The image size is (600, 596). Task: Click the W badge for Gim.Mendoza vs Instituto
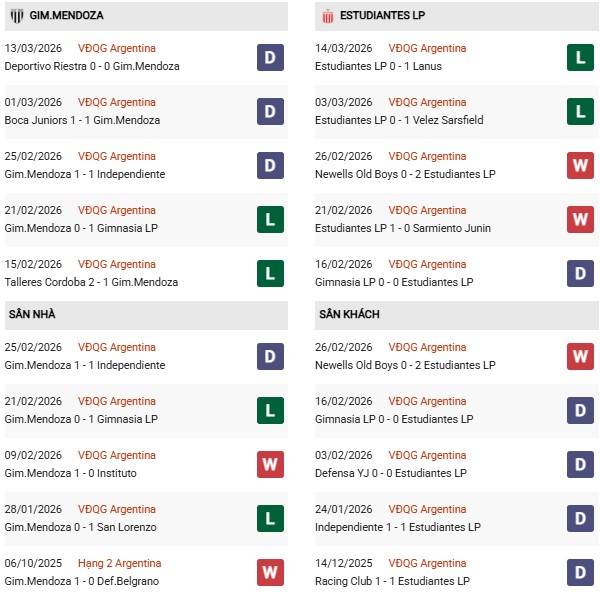point(270,465)
